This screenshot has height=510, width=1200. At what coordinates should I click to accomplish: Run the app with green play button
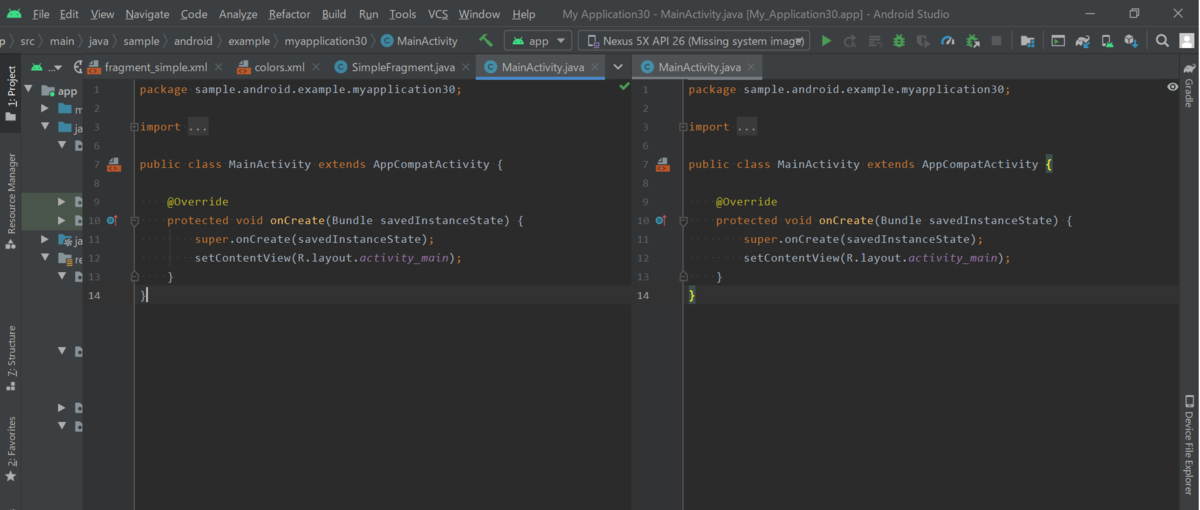click(x=826, y=41)
